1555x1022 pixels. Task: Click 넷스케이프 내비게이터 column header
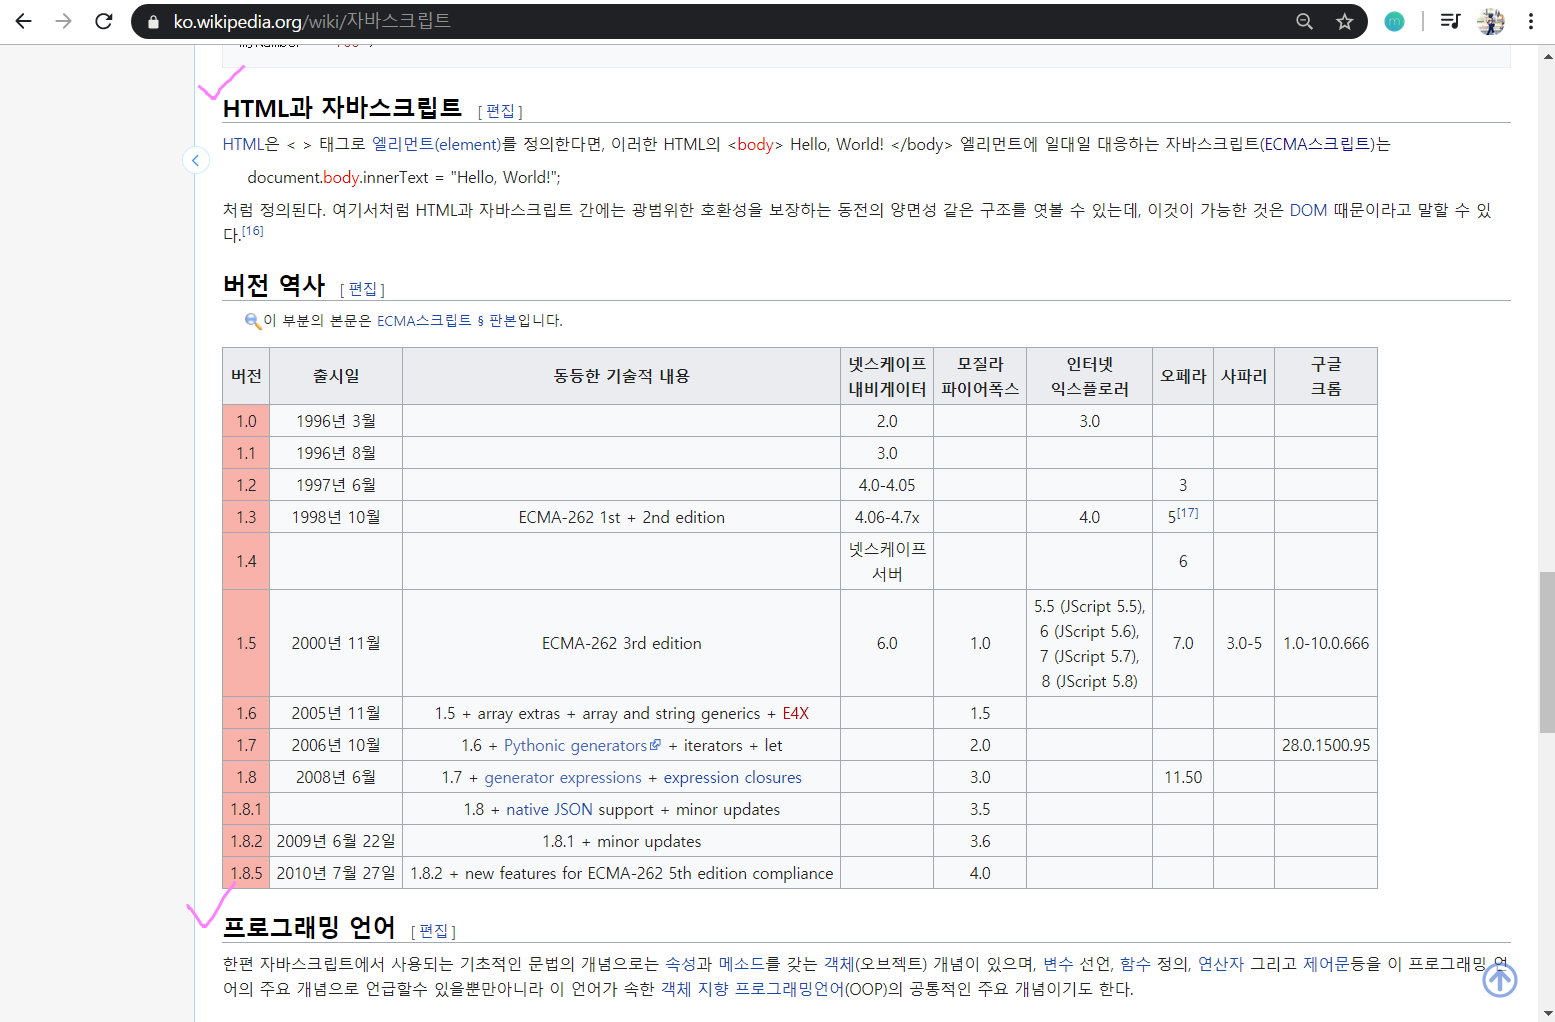point(887,376)
